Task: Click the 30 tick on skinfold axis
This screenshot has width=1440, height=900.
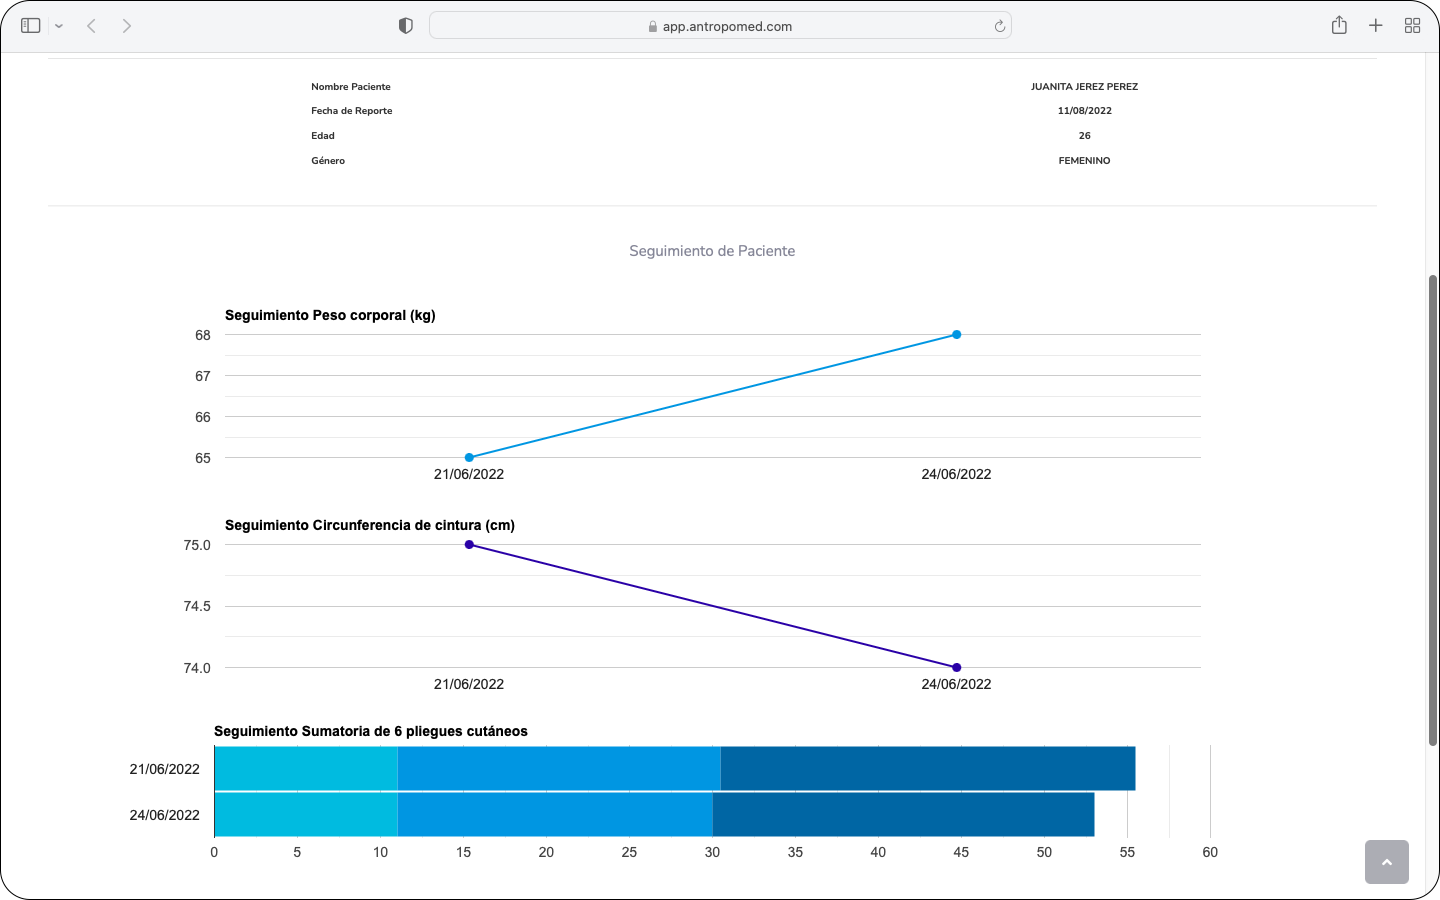Action: [x=712, y=852]
